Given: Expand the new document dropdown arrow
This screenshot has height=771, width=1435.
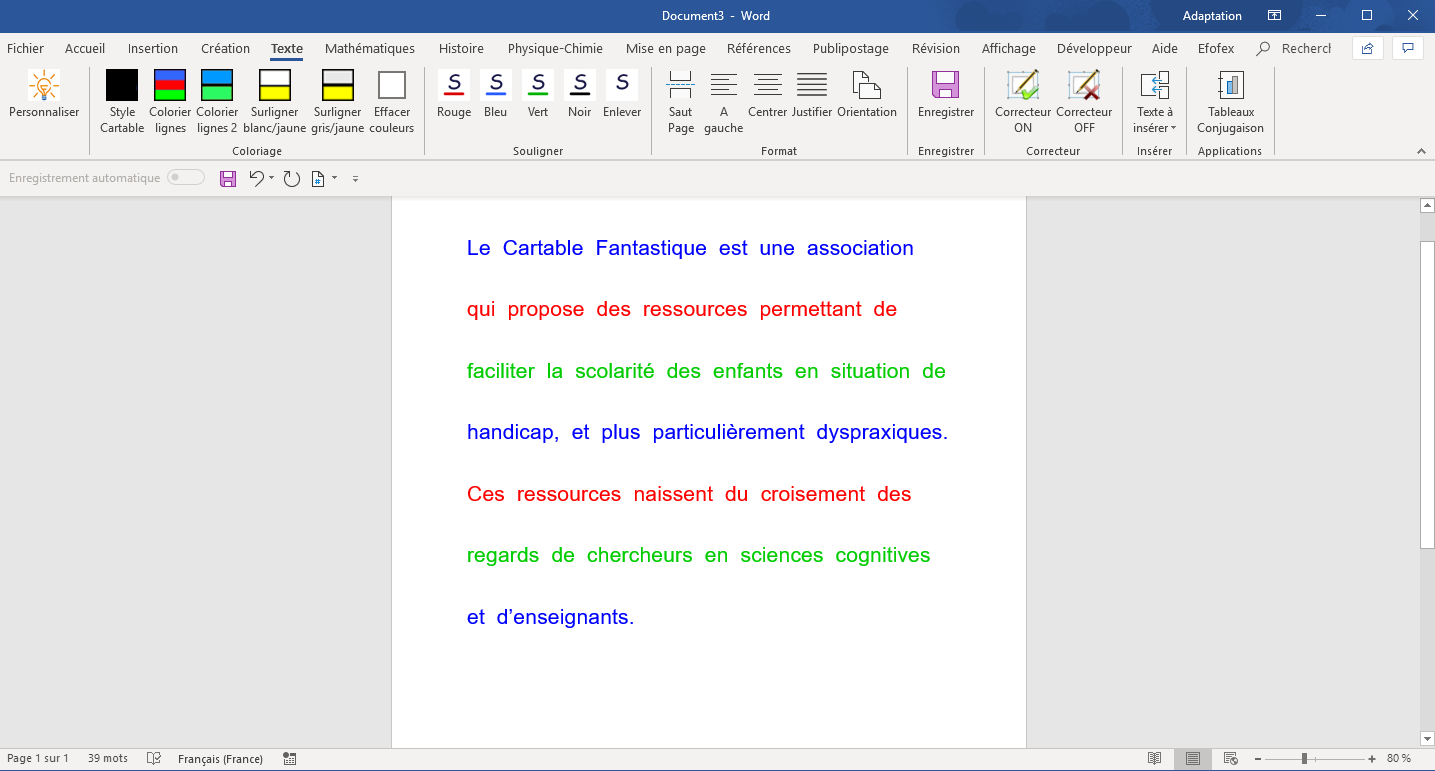Looking at the screenshot, I should pos(334,179).
